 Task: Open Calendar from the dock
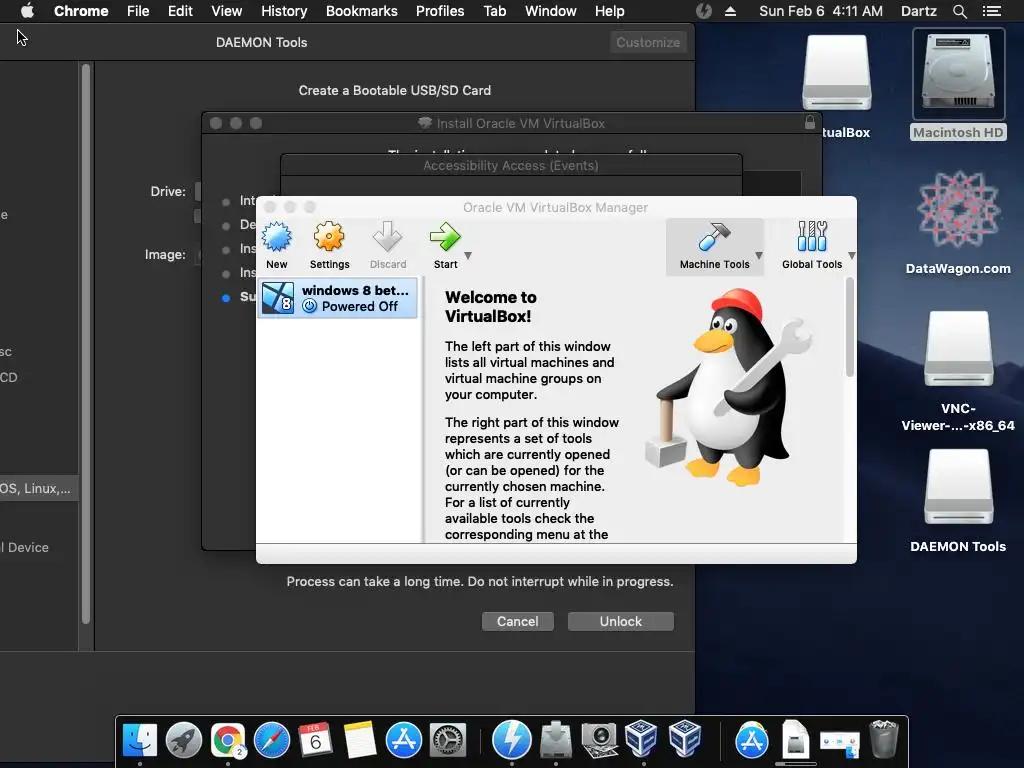click(315, 740)
